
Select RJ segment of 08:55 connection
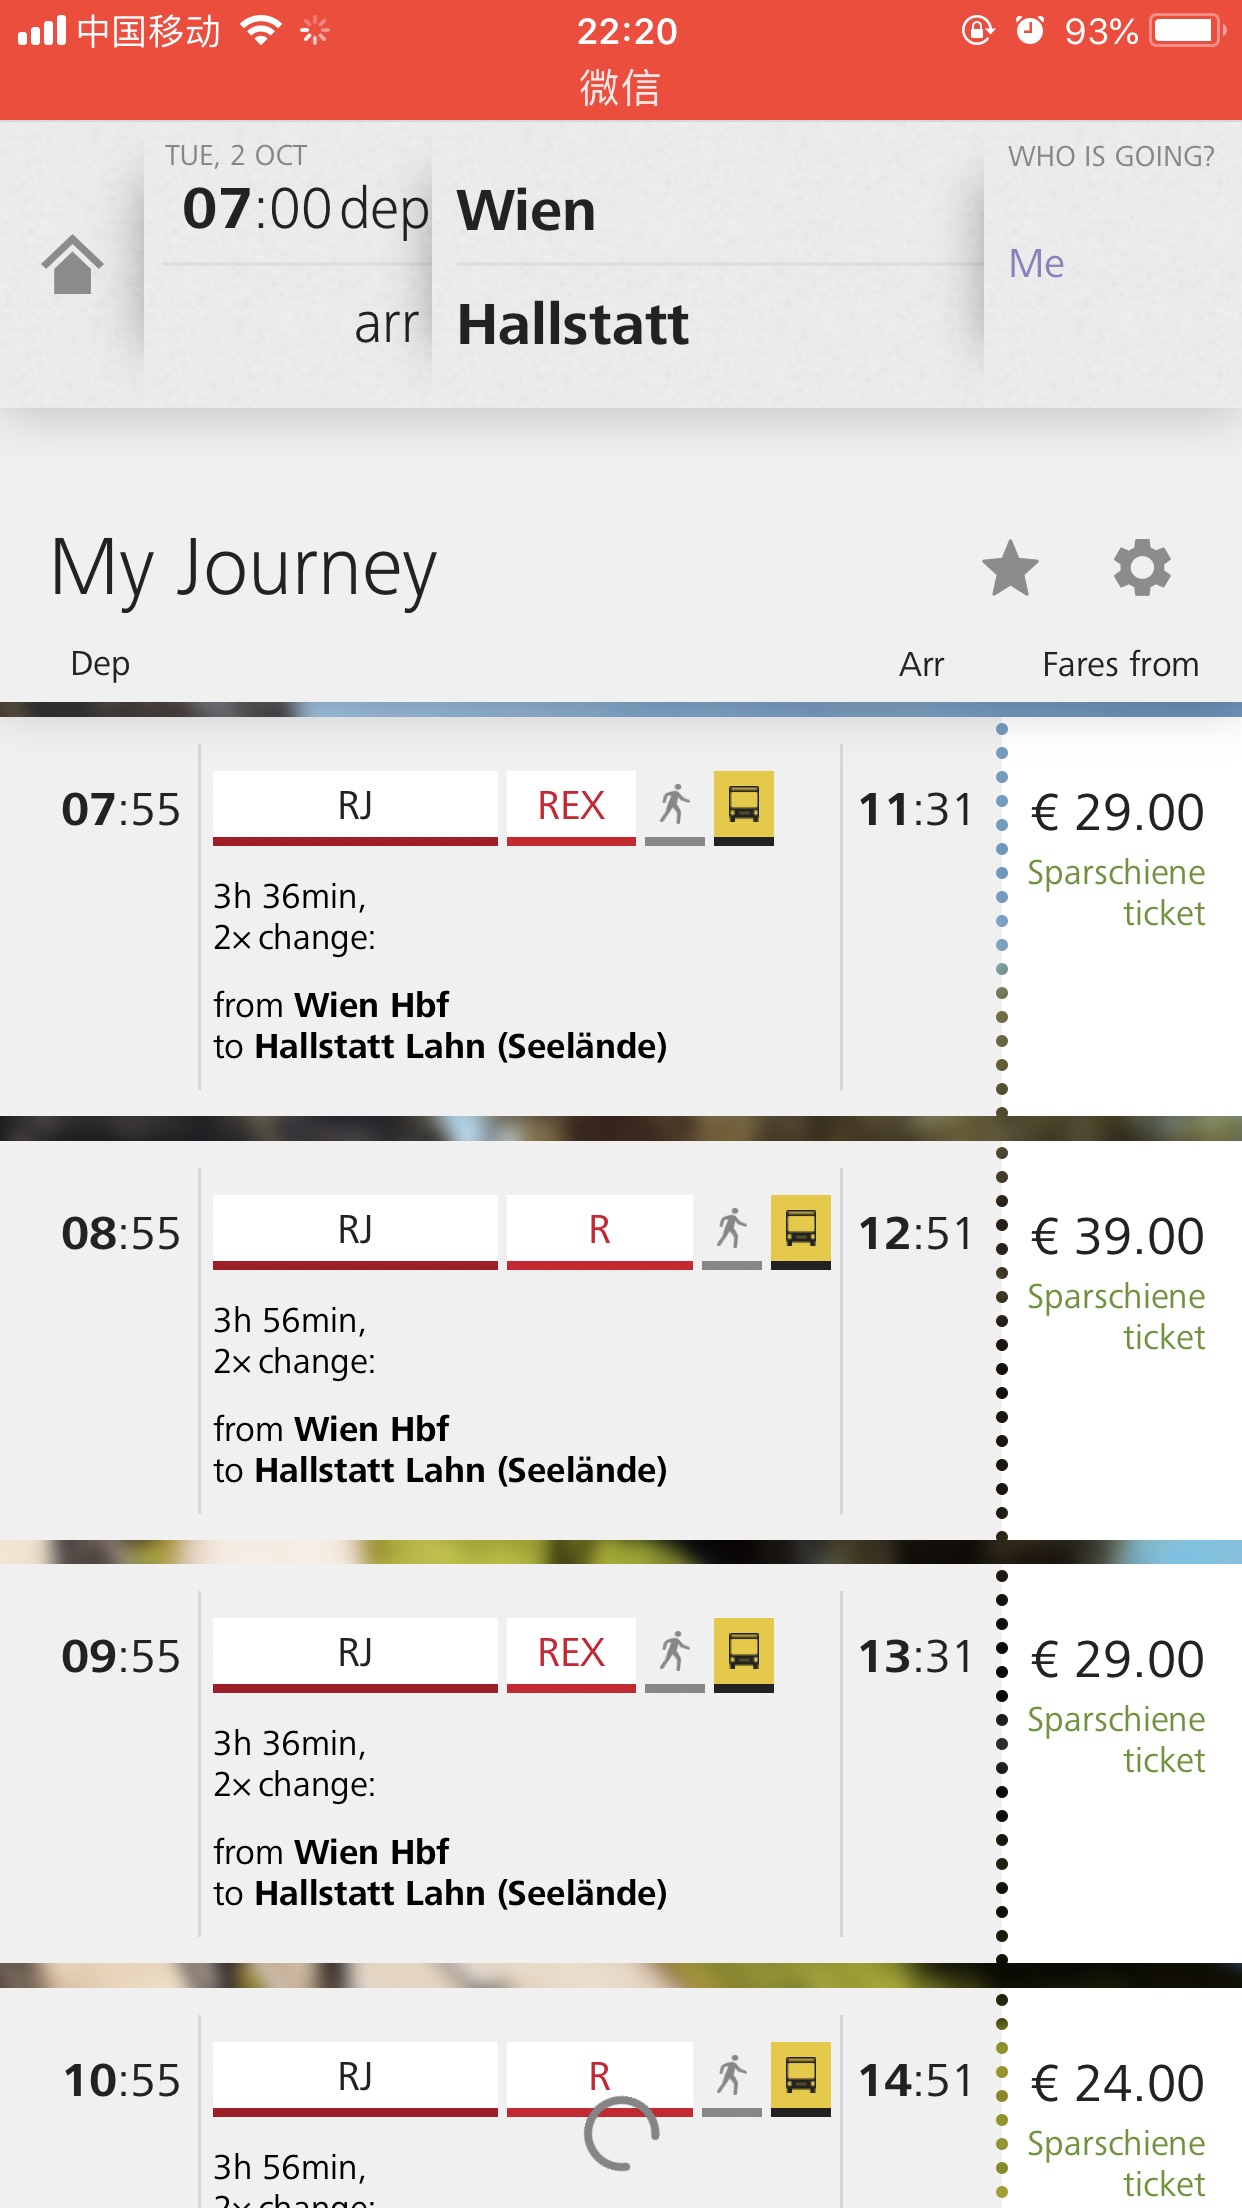click(355, 1232)
